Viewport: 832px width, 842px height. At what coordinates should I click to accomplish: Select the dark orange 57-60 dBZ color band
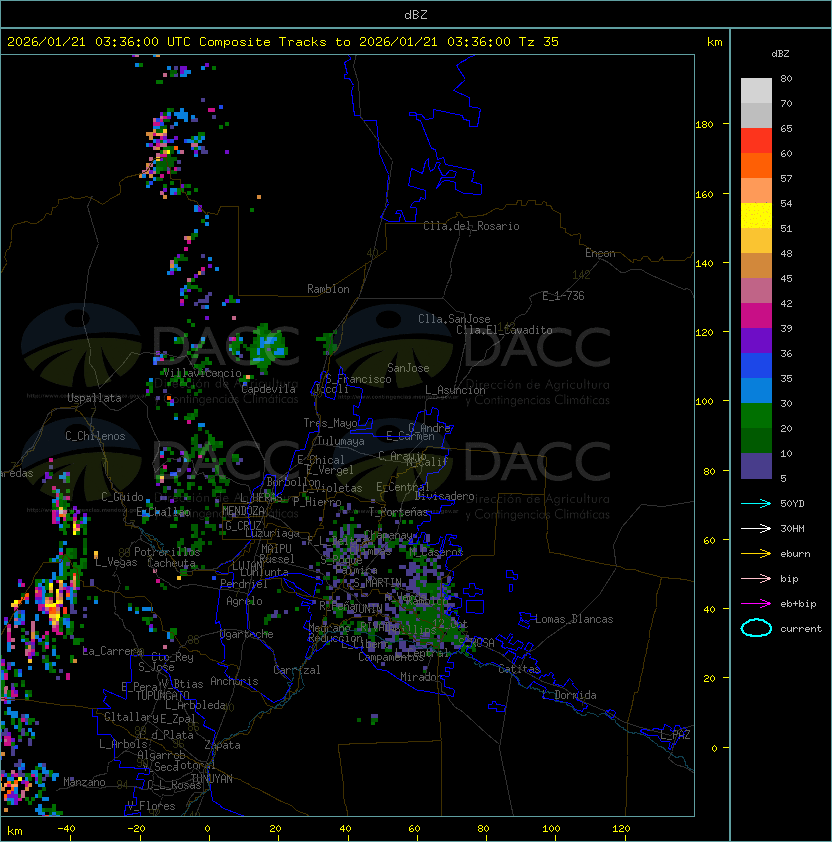point(756,165)
